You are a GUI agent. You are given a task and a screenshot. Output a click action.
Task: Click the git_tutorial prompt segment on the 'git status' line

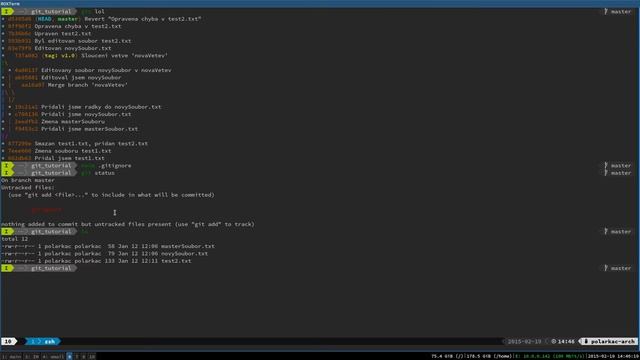point(51,173)
